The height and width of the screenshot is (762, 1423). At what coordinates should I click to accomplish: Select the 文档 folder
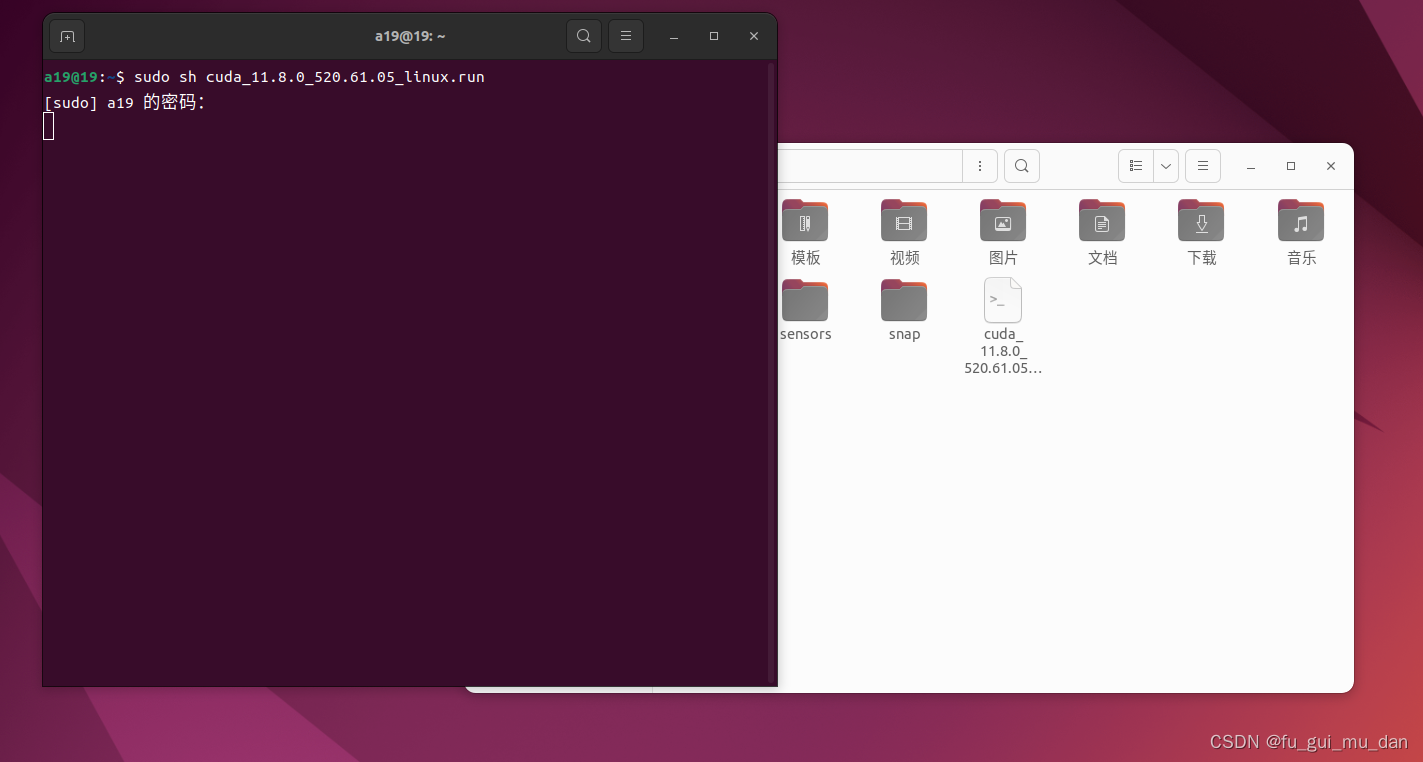coord(1102,233)
